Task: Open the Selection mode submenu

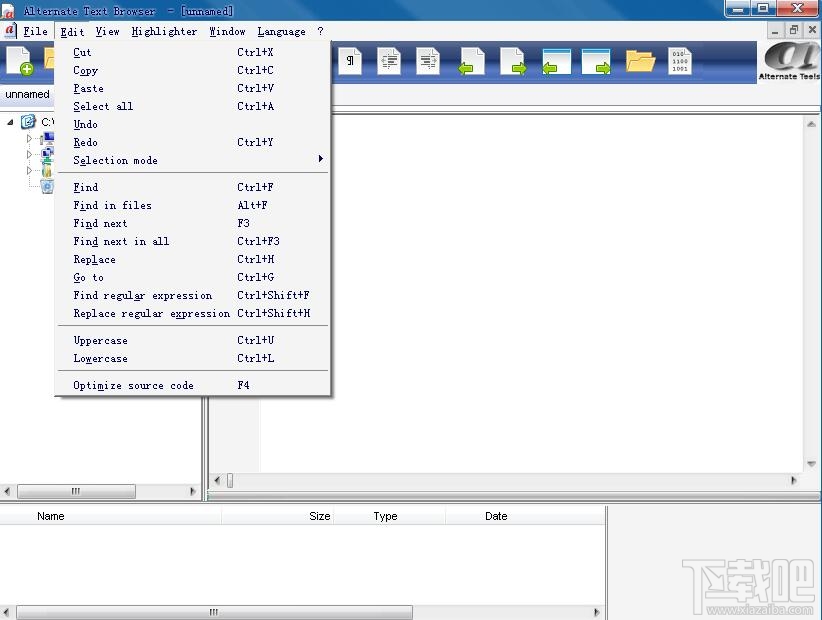Action: pos(193,160)
